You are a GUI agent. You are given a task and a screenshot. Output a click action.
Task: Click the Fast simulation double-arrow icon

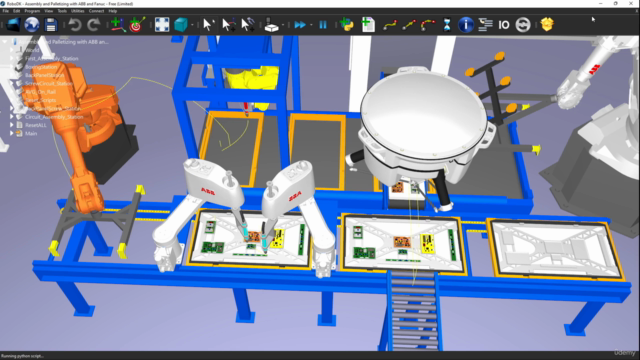pyautogui.click(x=300, y=25)
